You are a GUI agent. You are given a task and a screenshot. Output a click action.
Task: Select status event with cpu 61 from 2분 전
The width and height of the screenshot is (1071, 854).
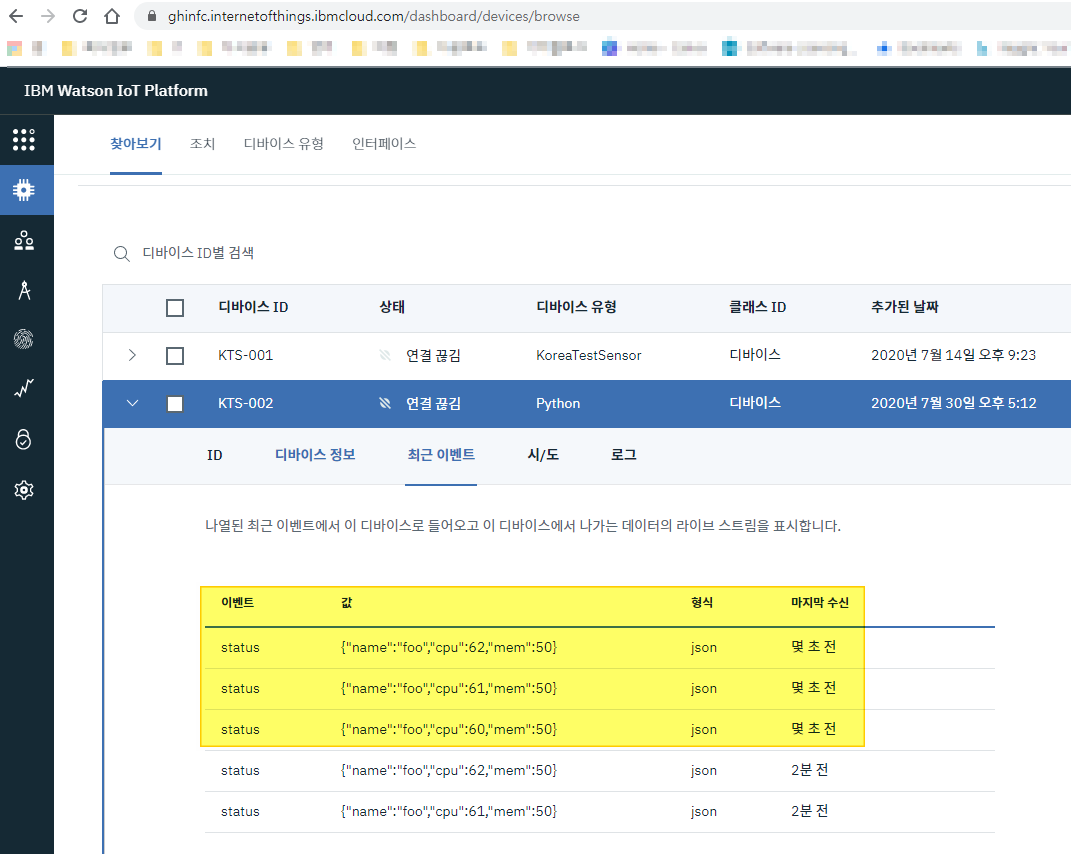pos(600,812)
